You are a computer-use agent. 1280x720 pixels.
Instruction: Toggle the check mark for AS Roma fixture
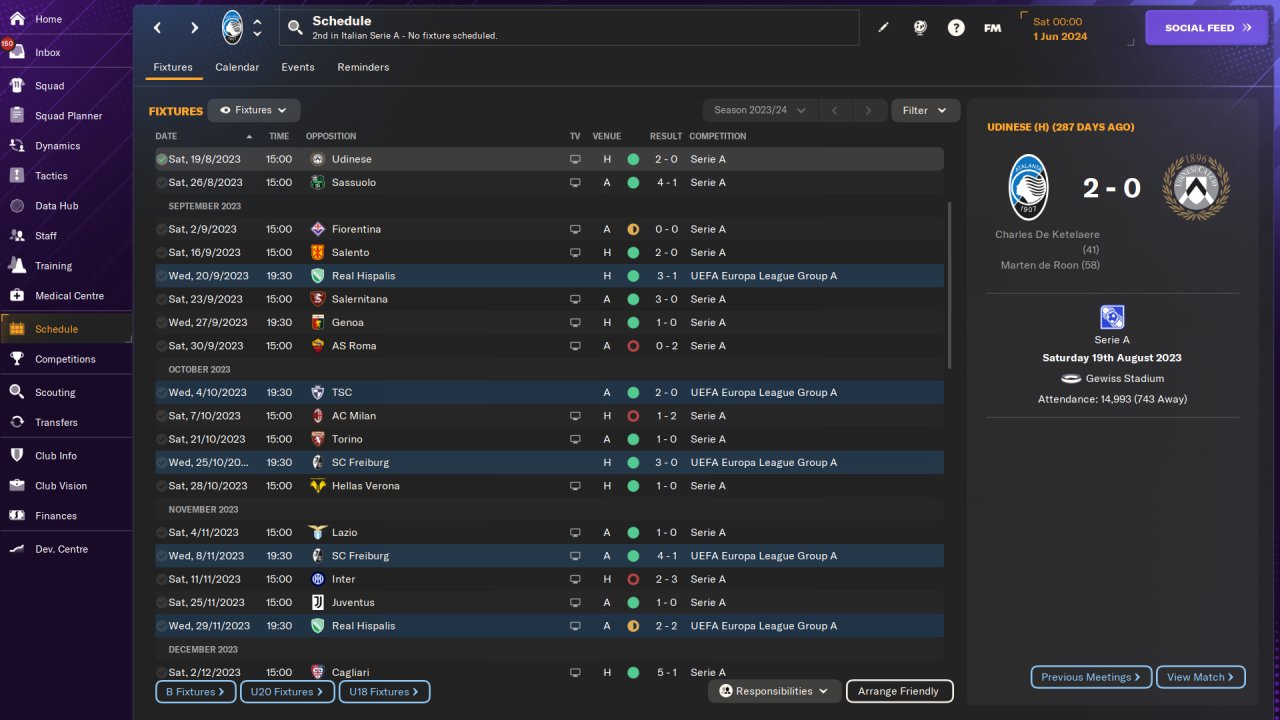click(x=161, y=346)
